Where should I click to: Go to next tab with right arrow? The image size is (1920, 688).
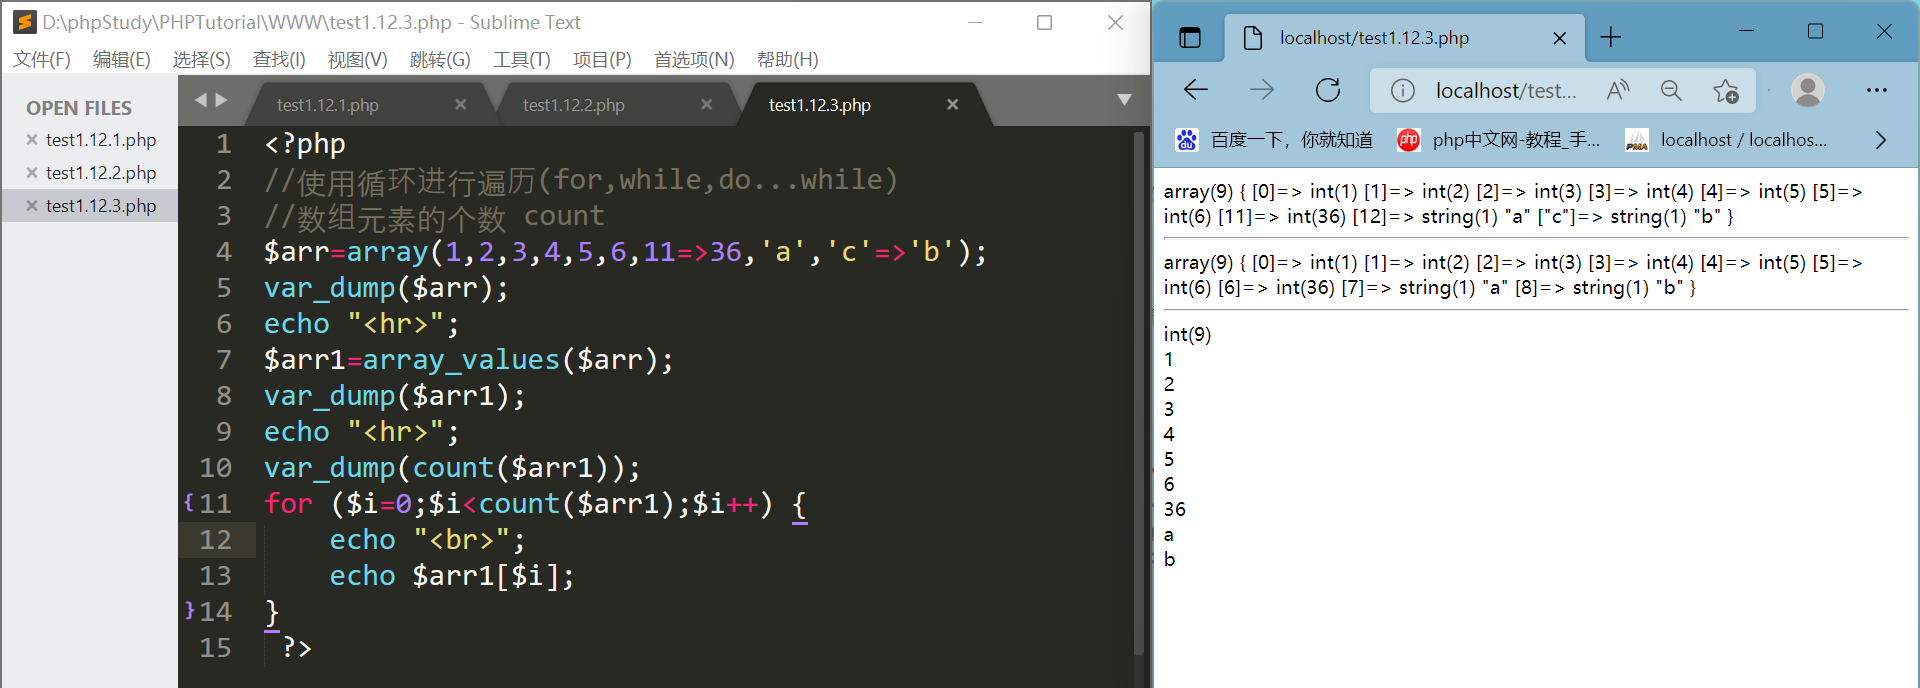[x=221, y=100]
